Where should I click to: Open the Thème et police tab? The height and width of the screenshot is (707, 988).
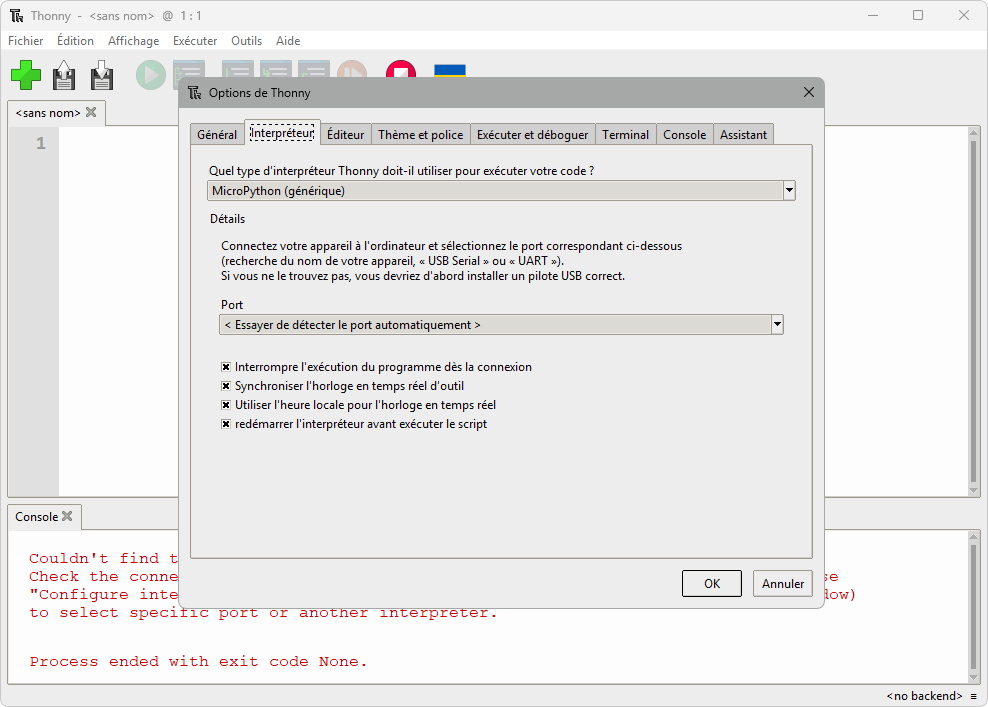pyautogui.click(x=420, y=135)
